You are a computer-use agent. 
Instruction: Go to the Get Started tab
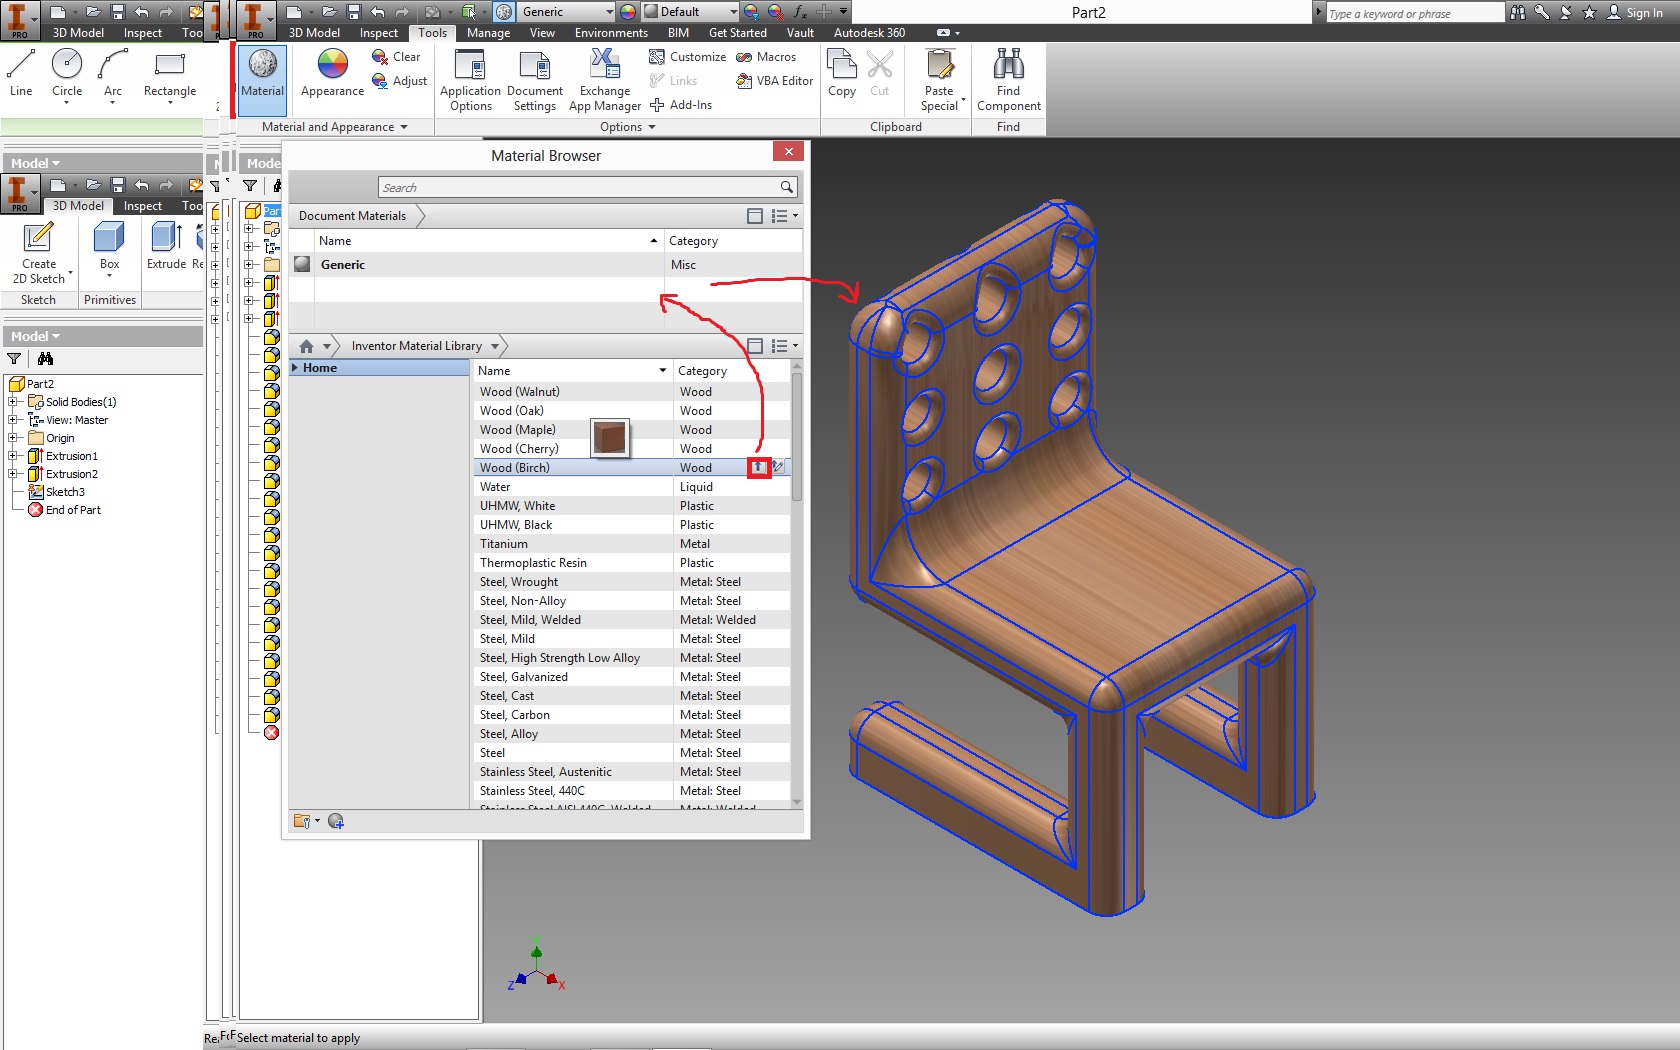point(737,33)
